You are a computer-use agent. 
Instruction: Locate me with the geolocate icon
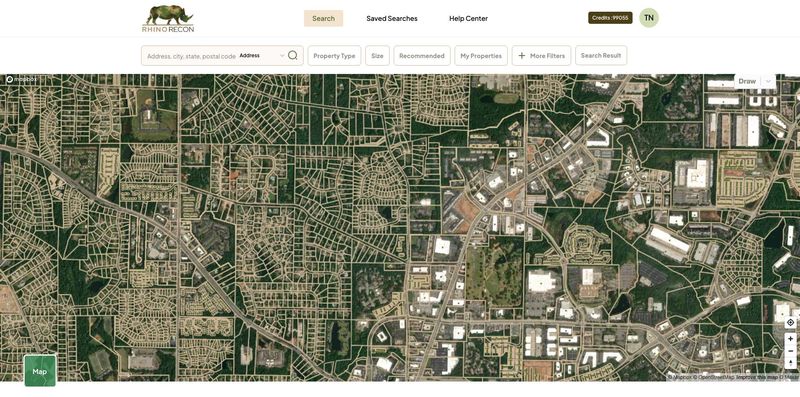(x=790, y=322)
